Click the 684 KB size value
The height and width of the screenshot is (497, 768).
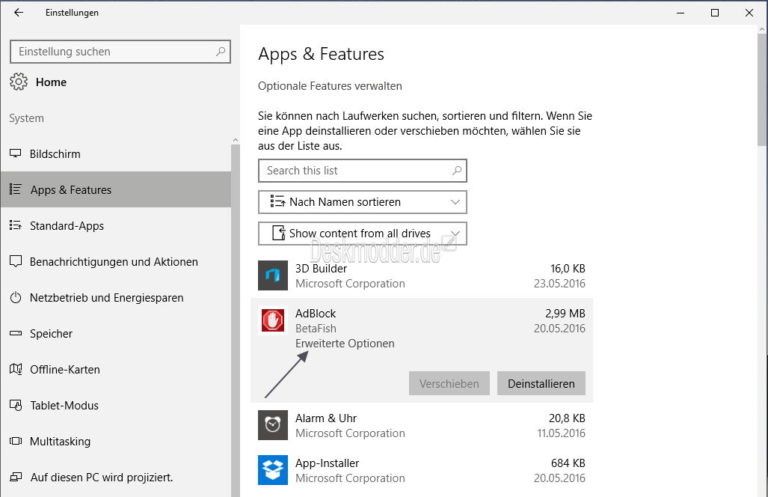(568, 463)
